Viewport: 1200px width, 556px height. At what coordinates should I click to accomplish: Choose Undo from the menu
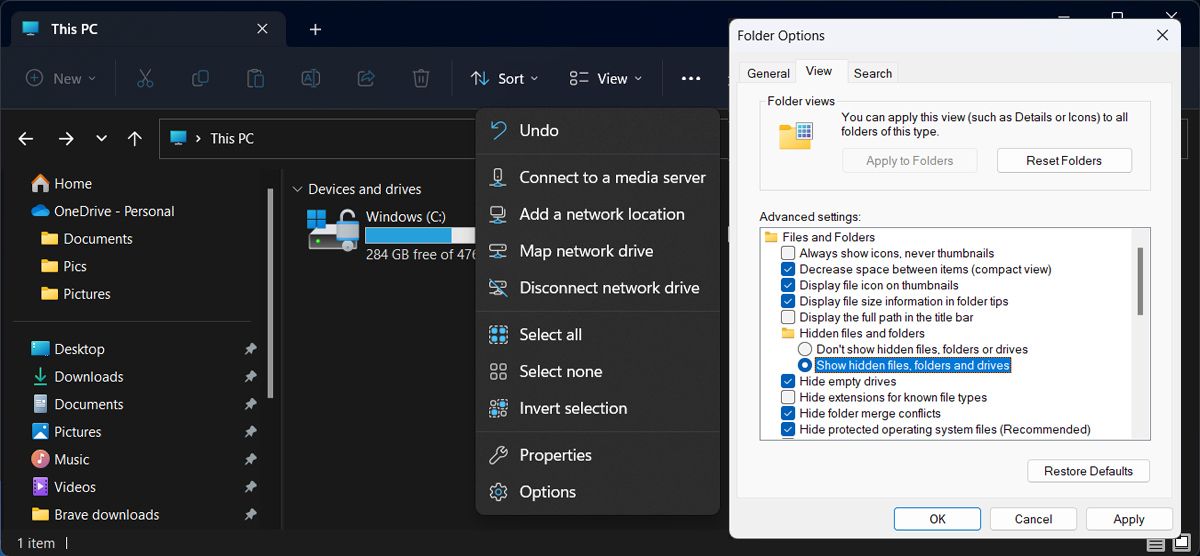[598, 131]
